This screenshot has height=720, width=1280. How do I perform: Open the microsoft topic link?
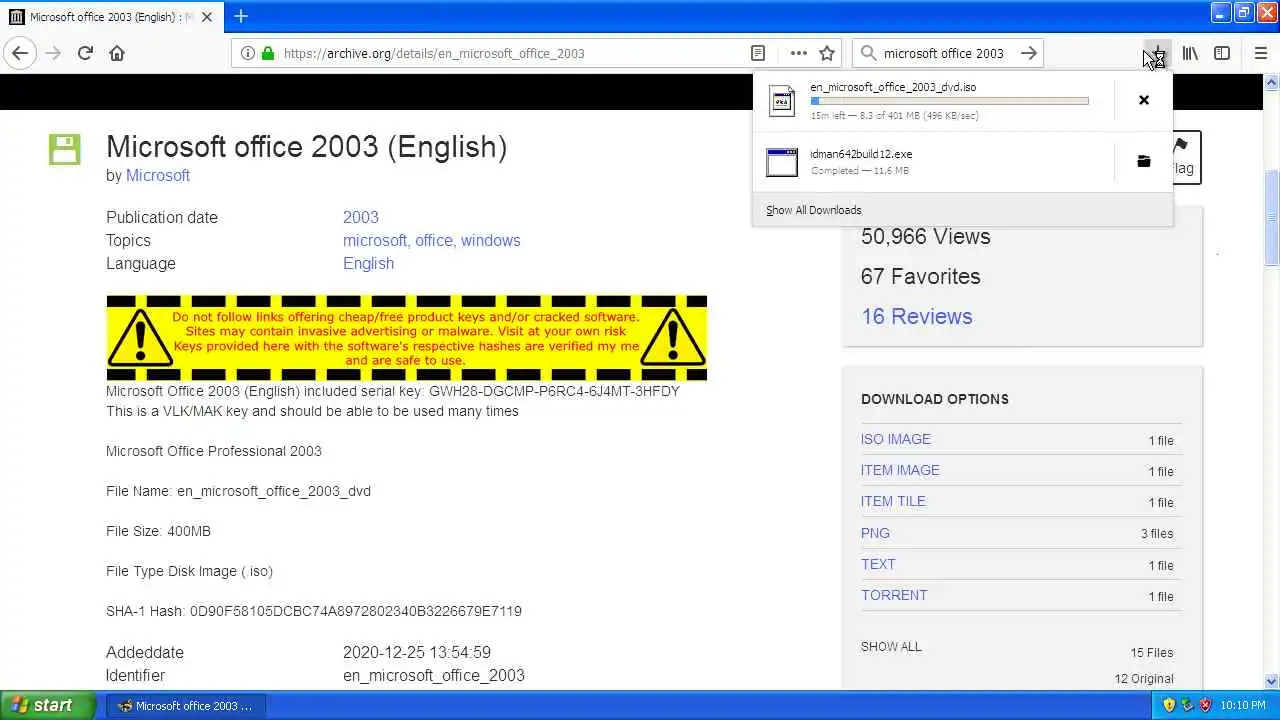click(x=374, y=240)
